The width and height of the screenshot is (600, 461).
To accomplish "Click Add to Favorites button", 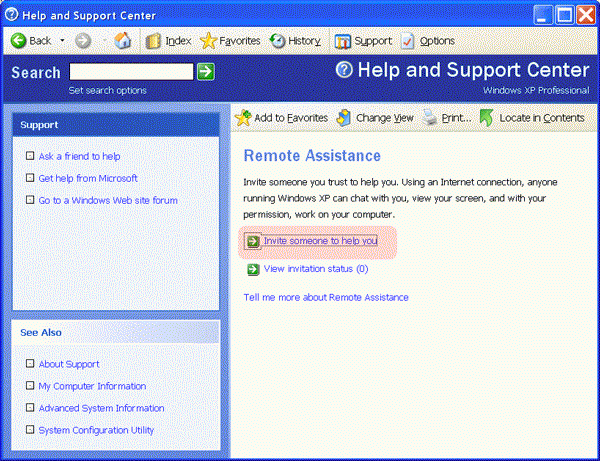I will point(242,117).
